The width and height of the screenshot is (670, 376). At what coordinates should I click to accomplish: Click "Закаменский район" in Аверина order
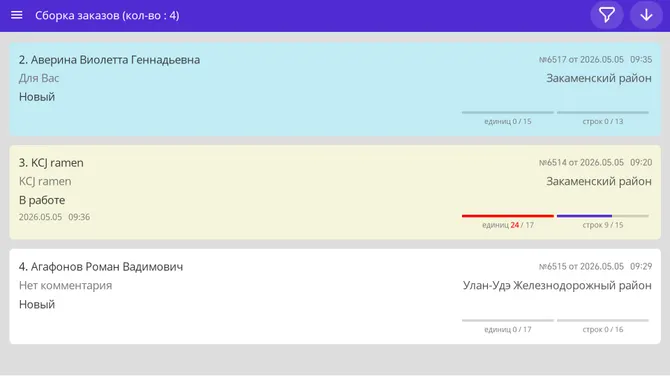tap(599, 78)
